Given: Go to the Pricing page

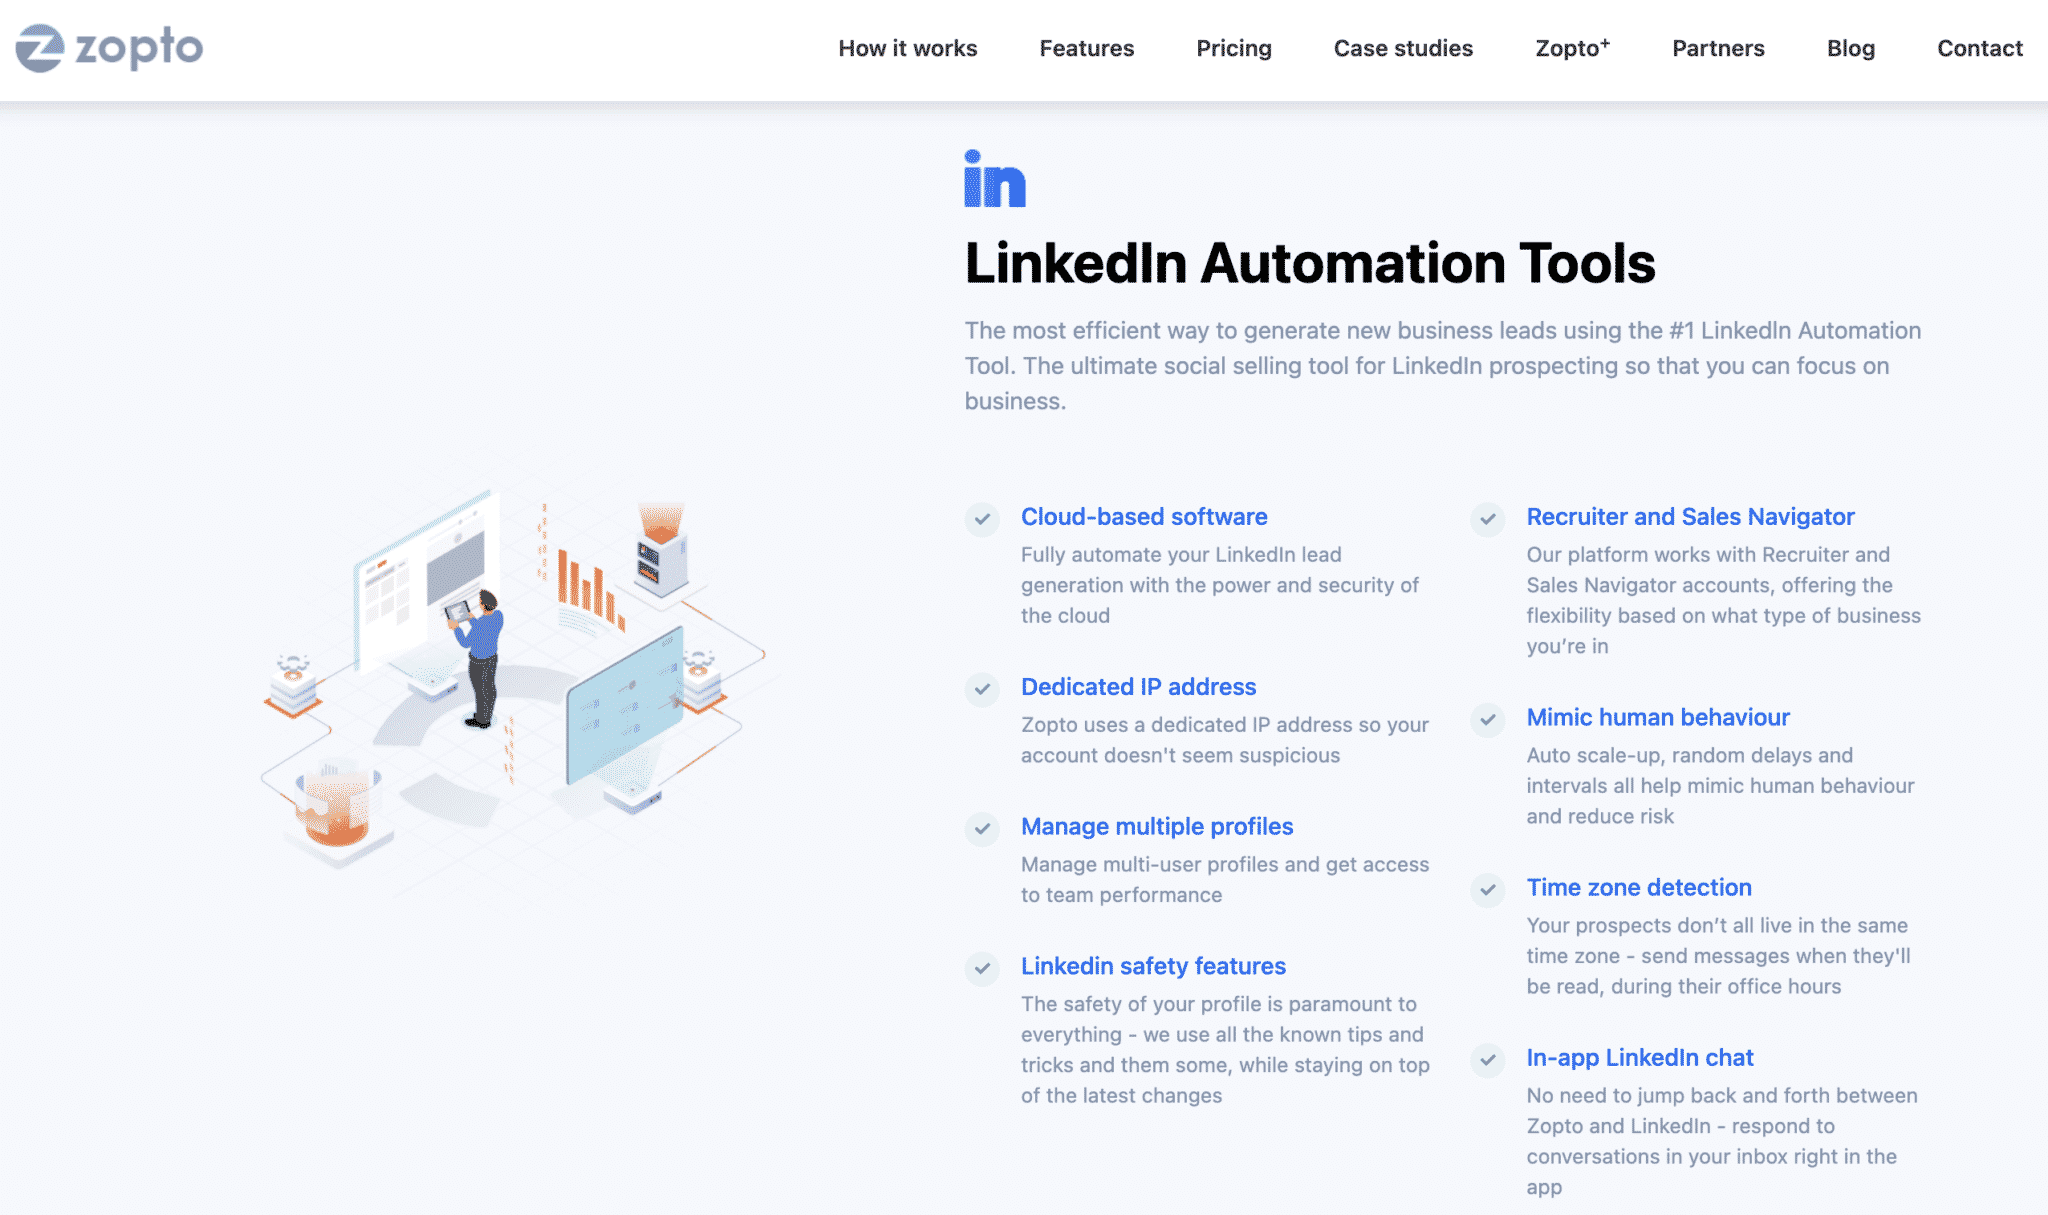Looking at the screenshot, I should click(x=1234, y=48).
